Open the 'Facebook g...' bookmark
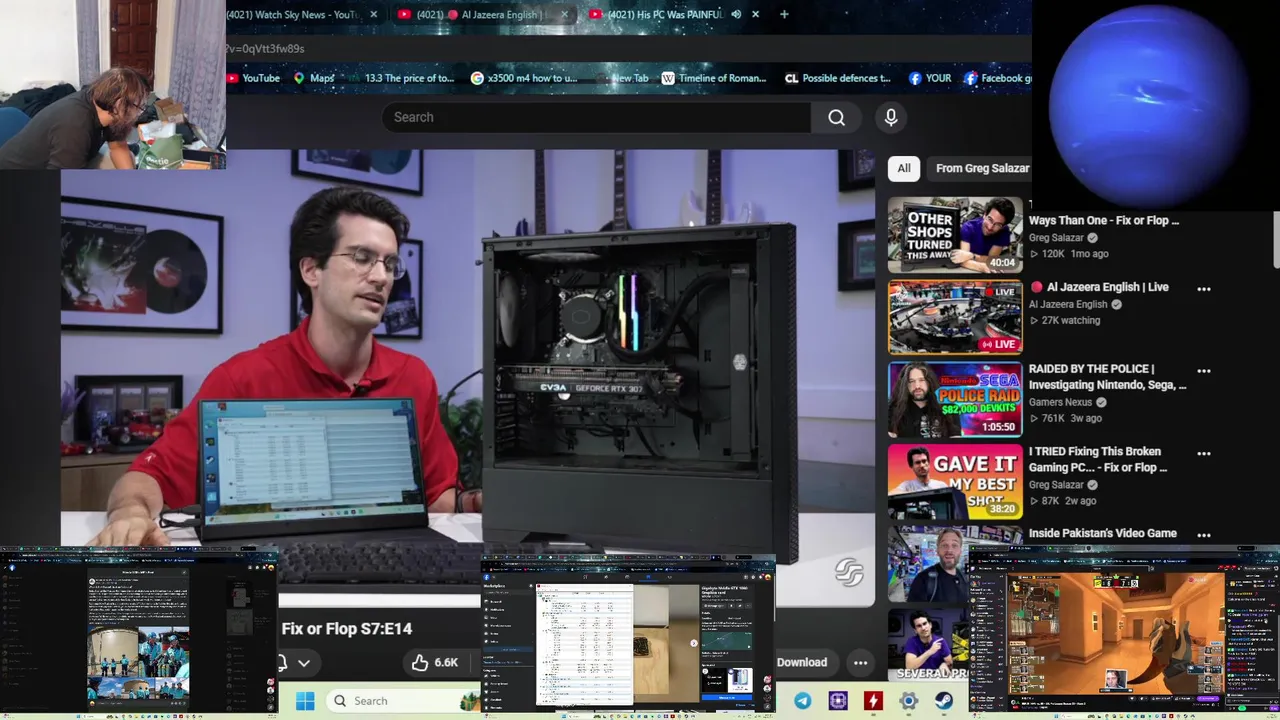This screenshot has width=1280, height=720. coord(998,78)
